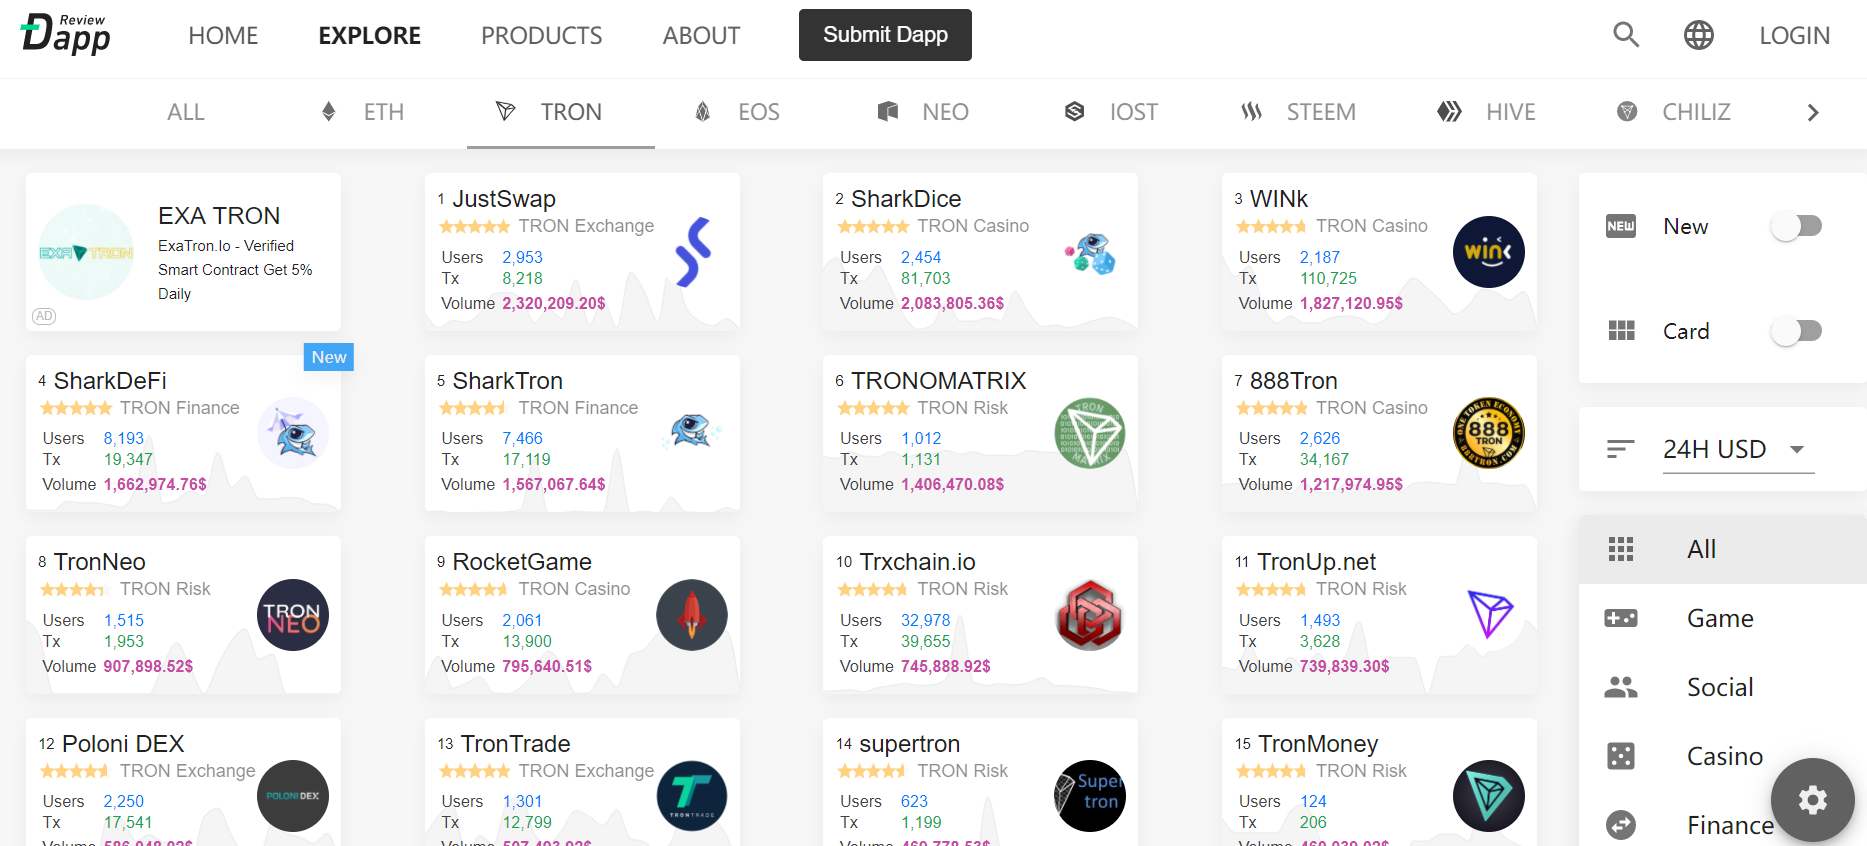Open the 888Tron dapp title
The width and height of the screenshot is (1867, 846).
1294,381
